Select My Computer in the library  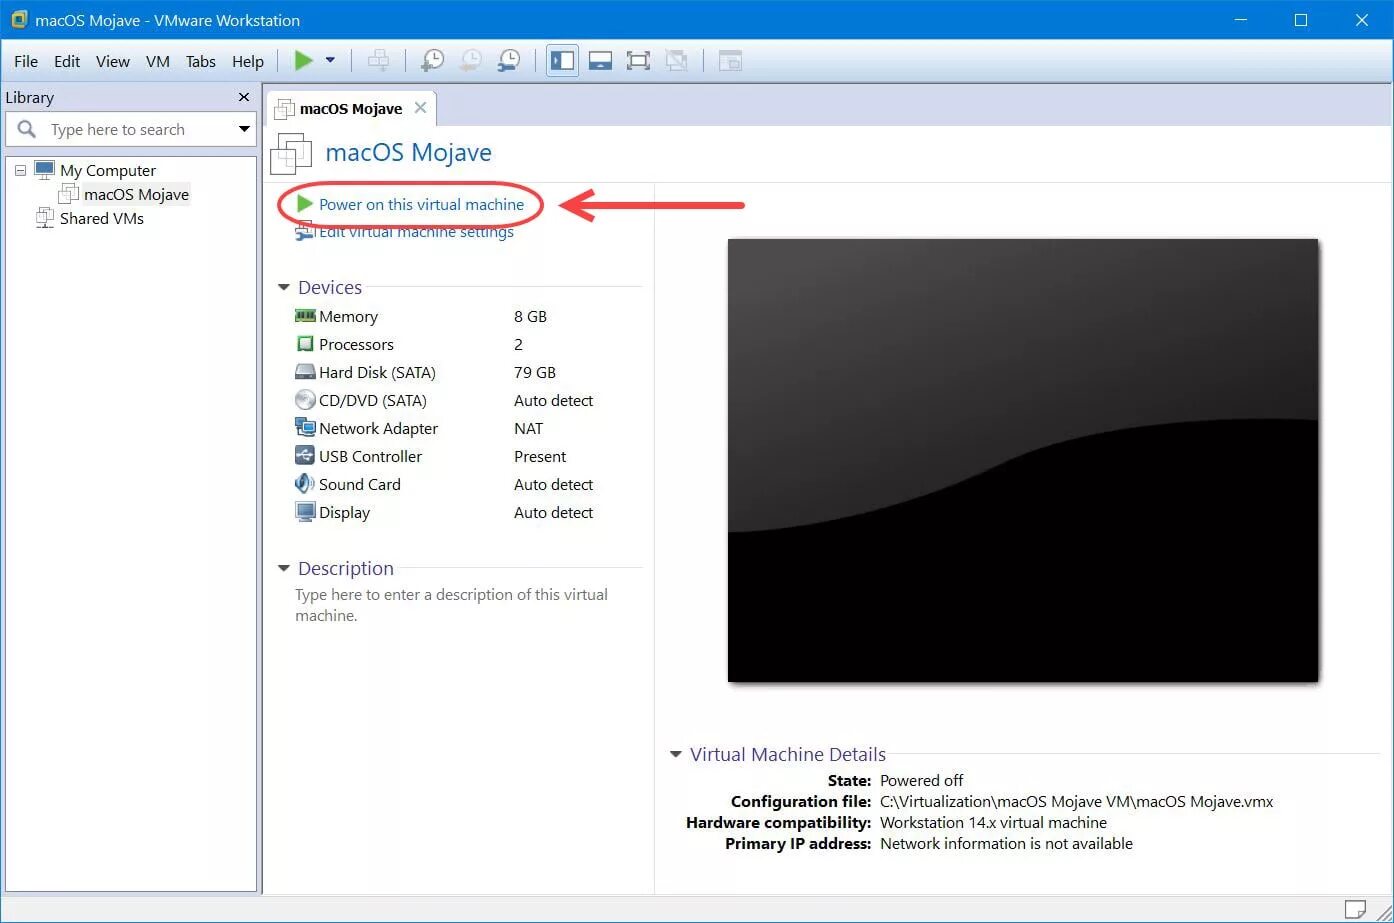tap(107, 170)
